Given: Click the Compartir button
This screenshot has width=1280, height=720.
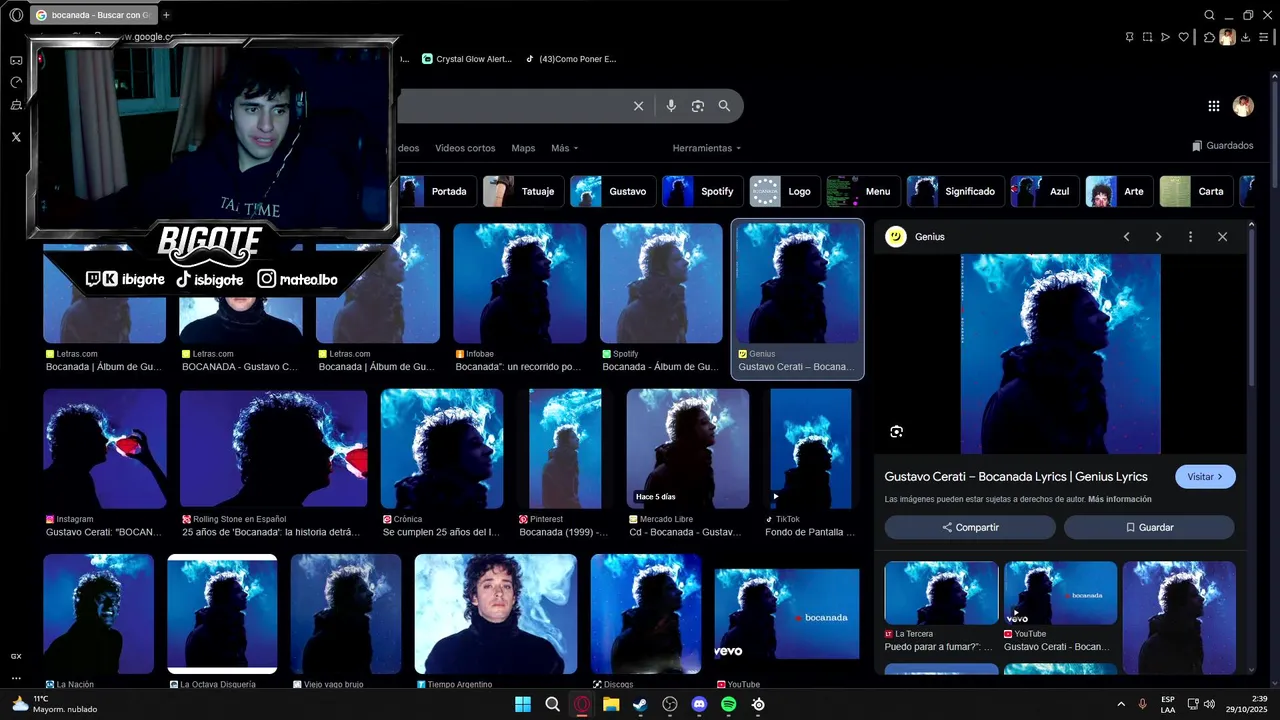Looking at the screenshot, I should (x=970, y=527).
